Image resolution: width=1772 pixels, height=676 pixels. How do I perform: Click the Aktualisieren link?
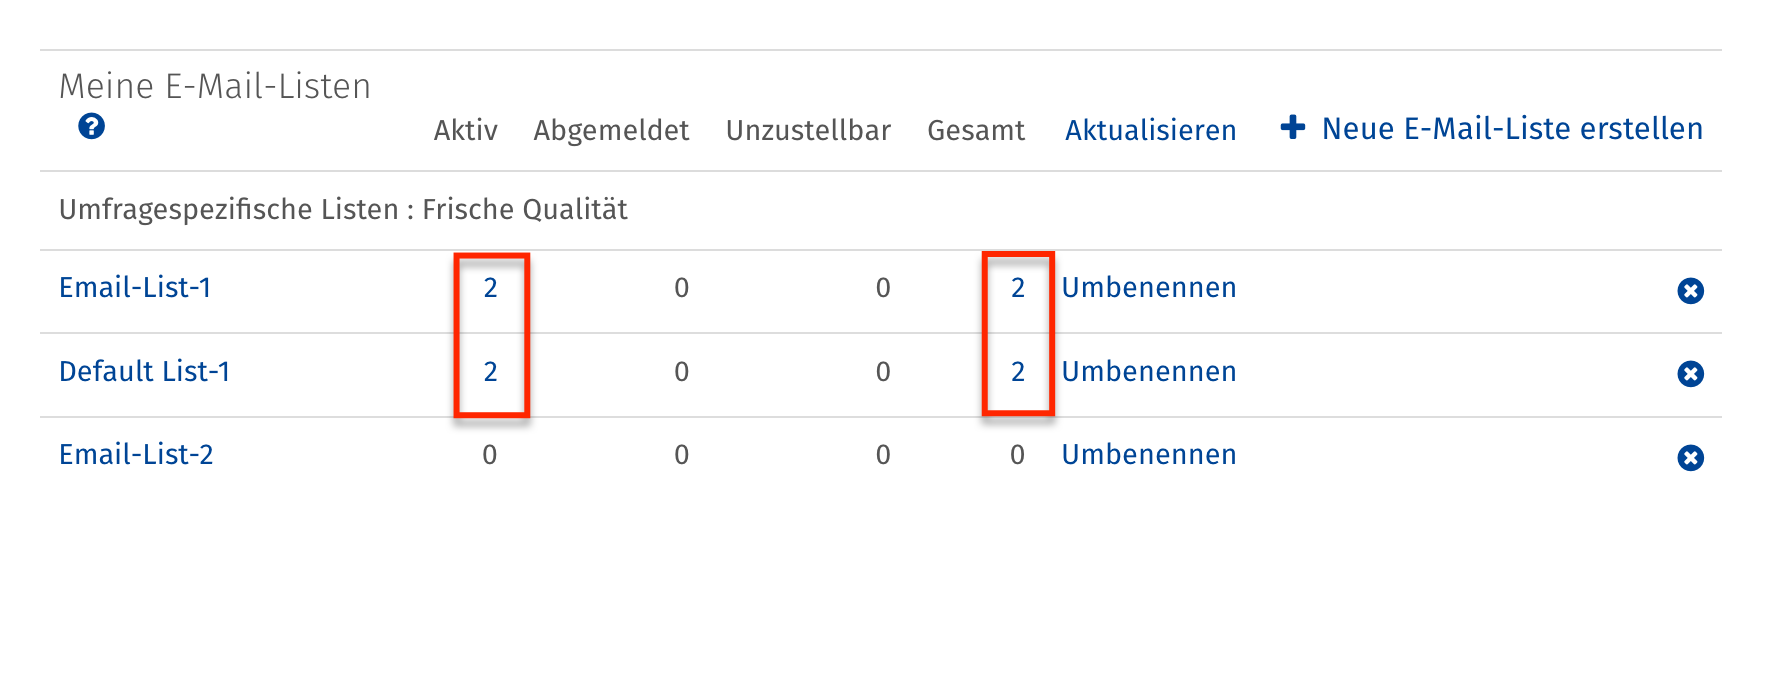(x=1150, y=131)
